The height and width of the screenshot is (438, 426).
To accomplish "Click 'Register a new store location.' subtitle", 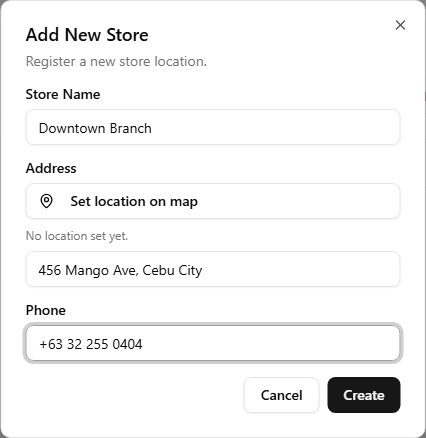I will pos(116,62).
